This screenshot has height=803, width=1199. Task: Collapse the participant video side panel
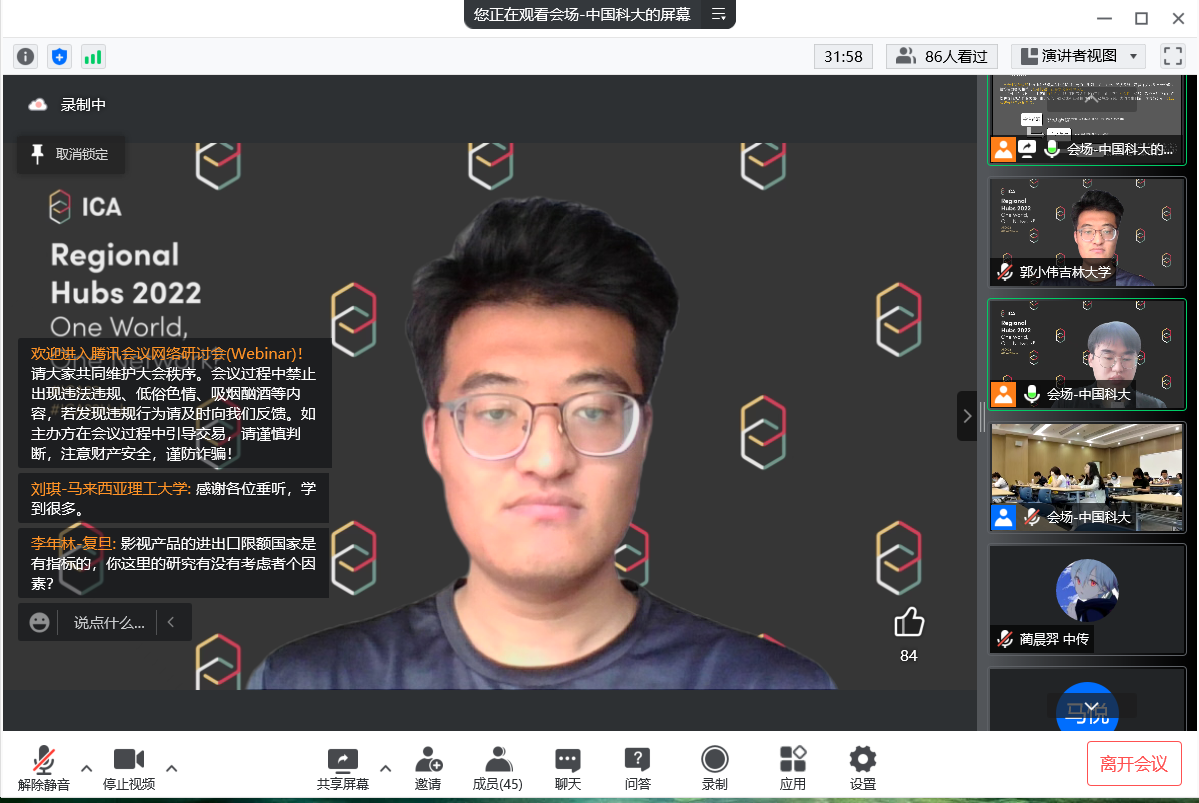tap(966, 416)
